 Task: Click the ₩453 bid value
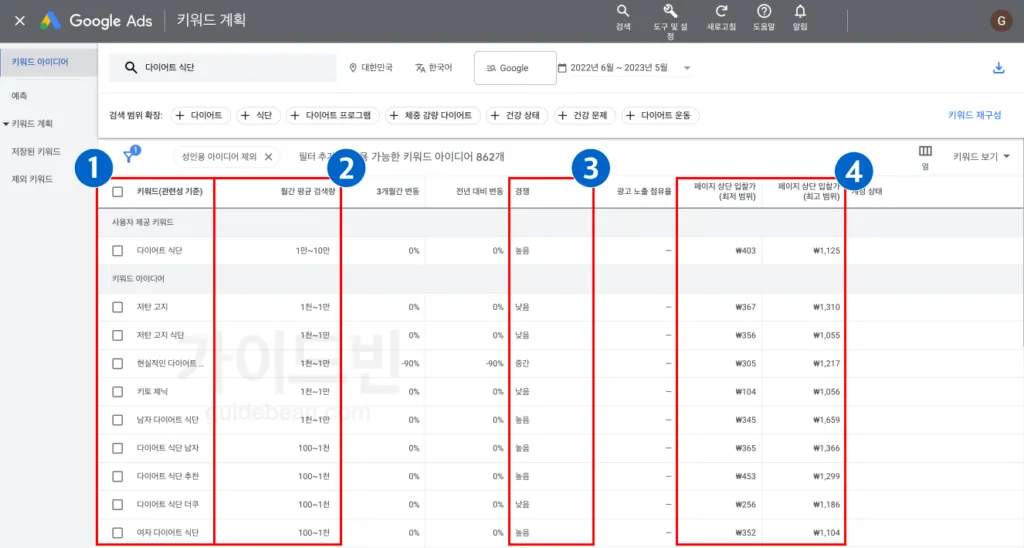[x=745, y=476]
